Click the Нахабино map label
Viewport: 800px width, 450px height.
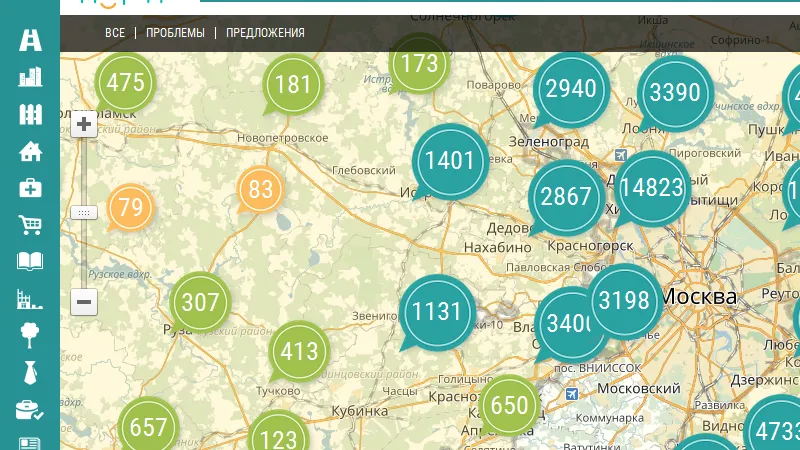coord(497,248)
